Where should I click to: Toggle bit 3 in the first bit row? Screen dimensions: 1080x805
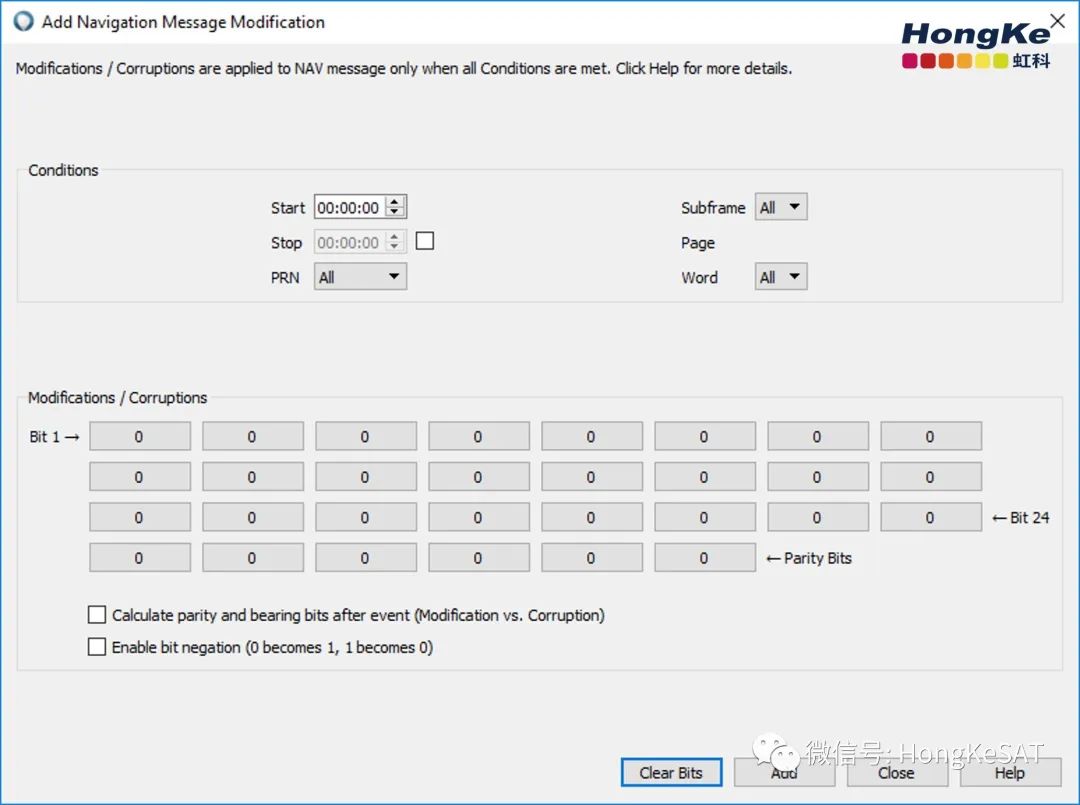366,437
